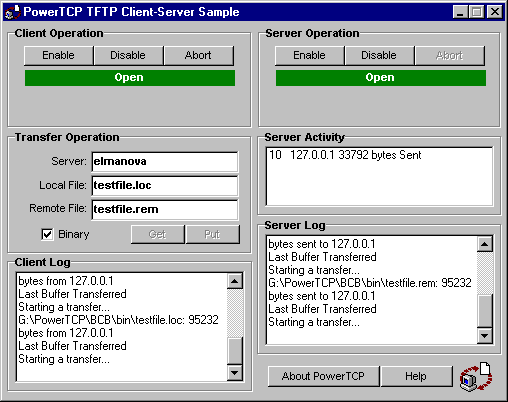Screen dimensions: 508x402
Task: Click the Help button
Action: pyautogui.click(x=416, y=376)
